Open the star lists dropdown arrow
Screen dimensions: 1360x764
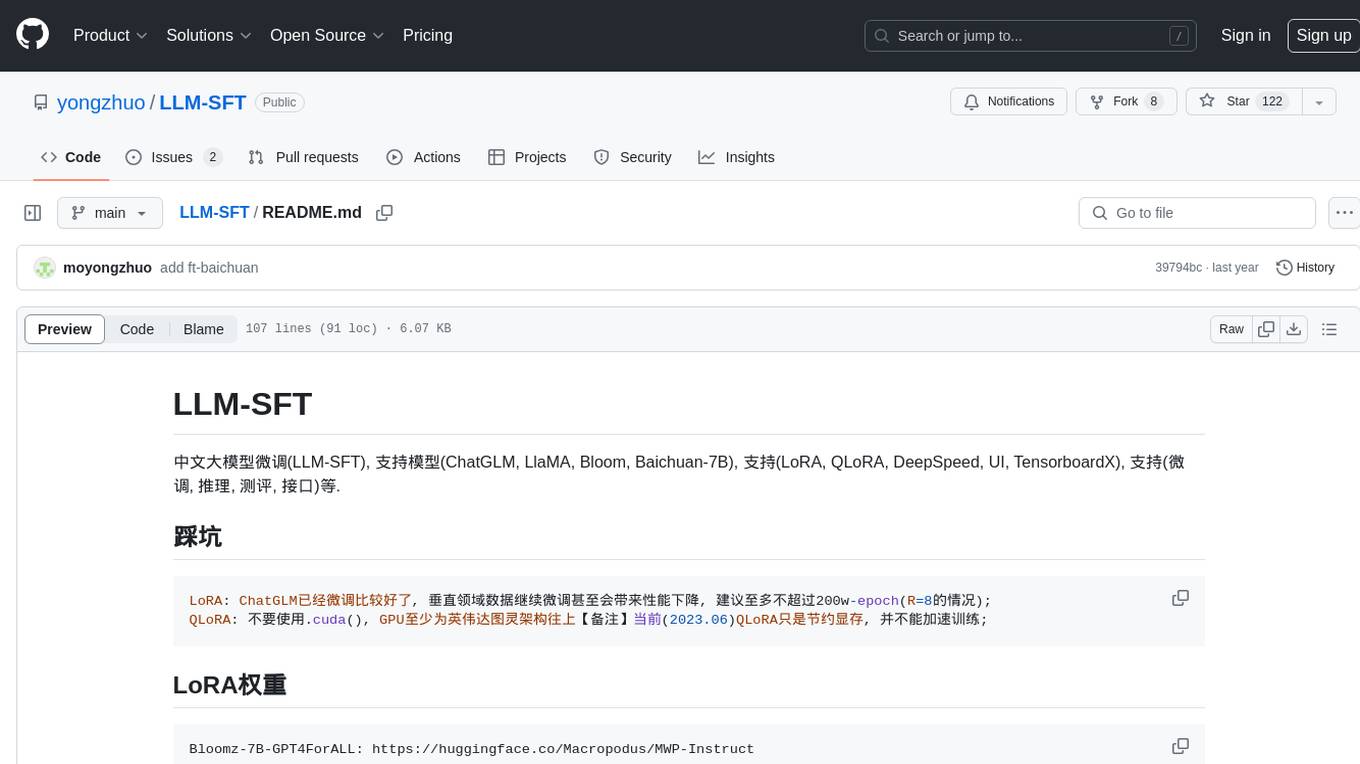click(1319, 102)
